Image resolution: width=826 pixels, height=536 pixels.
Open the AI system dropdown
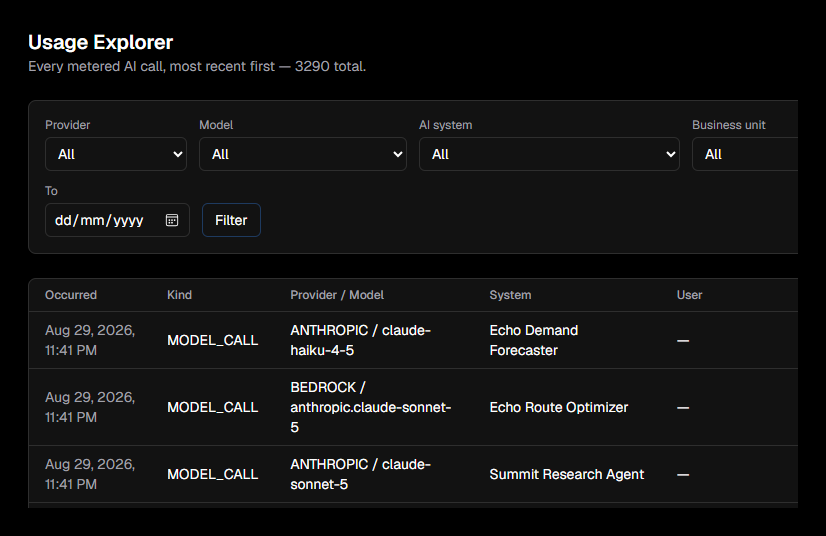coord(549,154)
